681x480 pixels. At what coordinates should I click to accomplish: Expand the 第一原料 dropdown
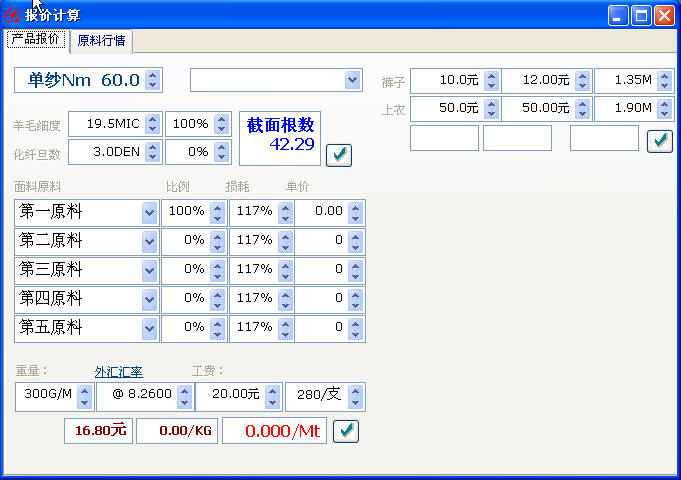(x=149, y=213)
